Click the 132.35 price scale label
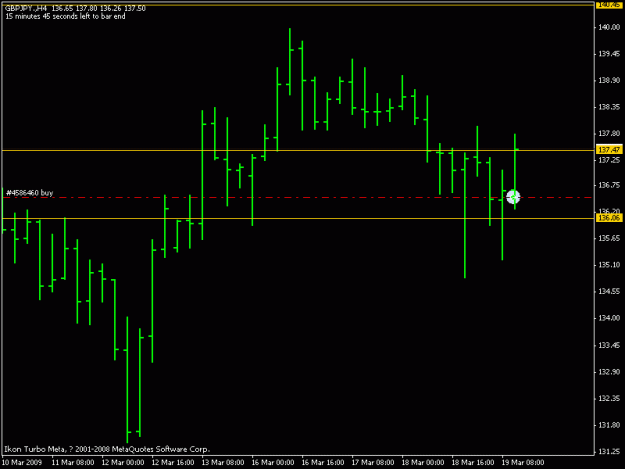The width and height of the screenshot is (625, 469). (609, 398)
